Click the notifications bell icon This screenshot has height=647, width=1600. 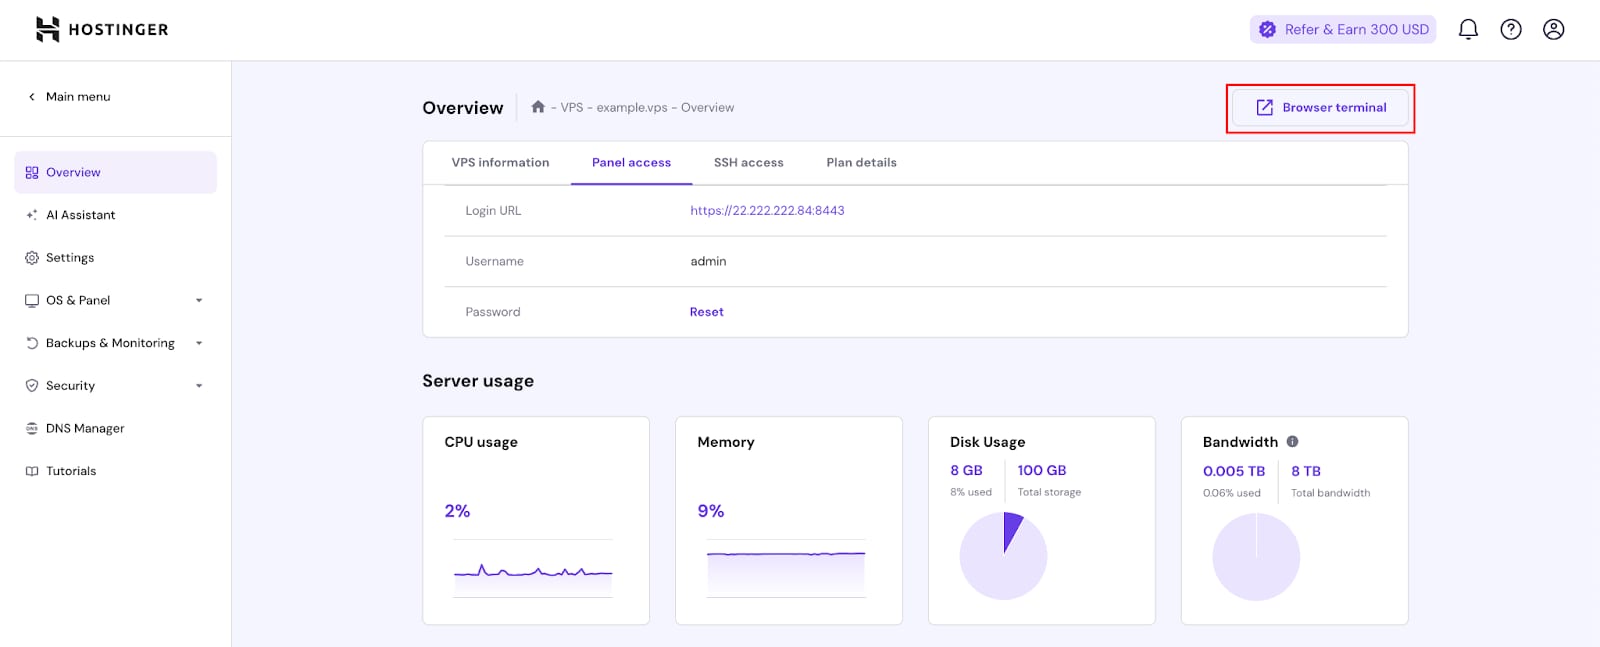[x=1468, y=29]
